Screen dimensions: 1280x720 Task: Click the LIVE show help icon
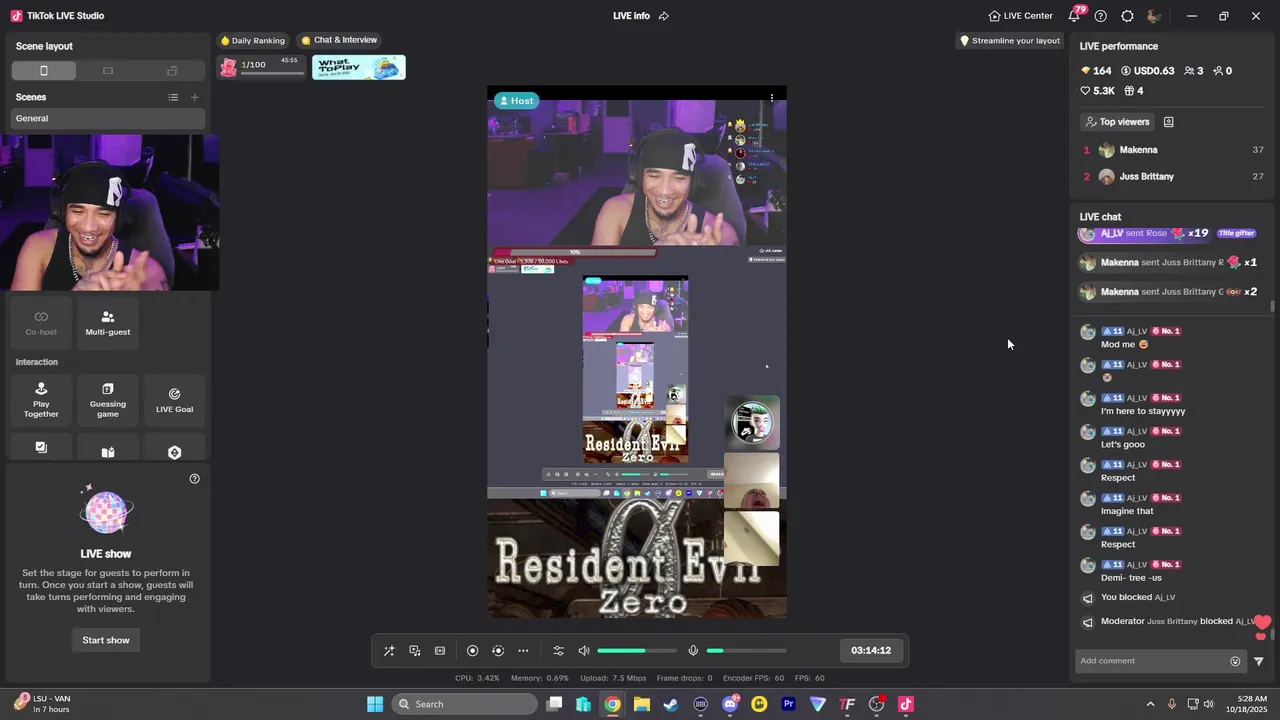coord(195,479)
